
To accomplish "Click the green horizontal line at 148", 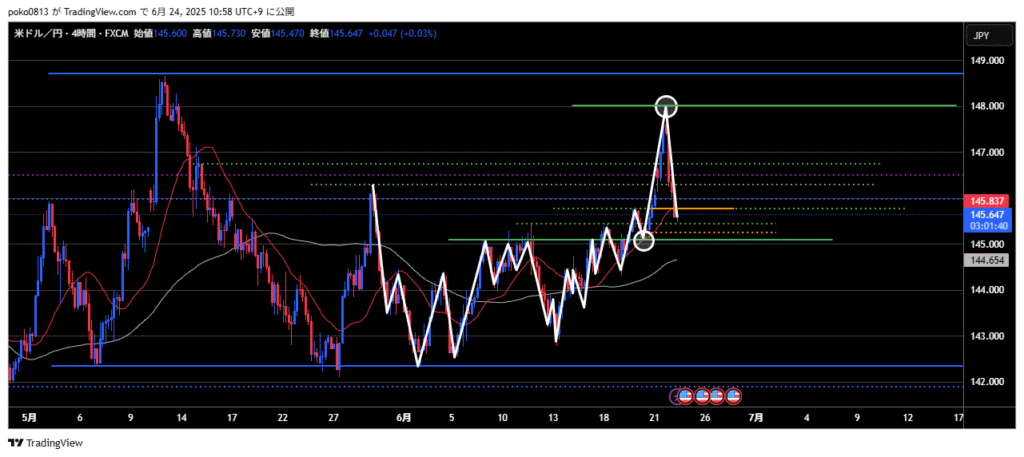I will [800, 105].
